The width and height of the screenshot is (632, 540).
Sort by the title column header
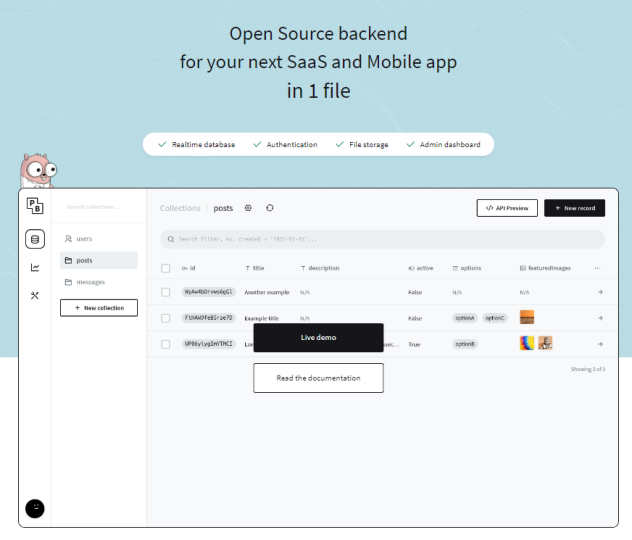pyautogui.click(x=257, y=268)
